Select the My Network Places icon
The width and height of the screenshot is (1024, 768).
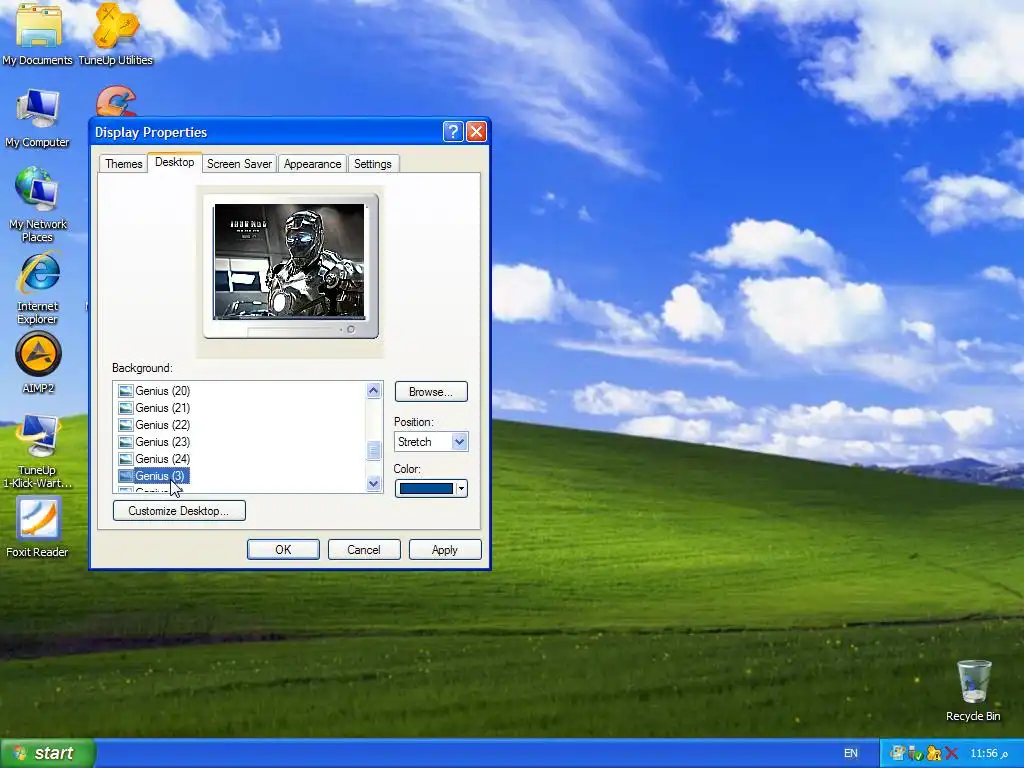pyautogui.click(x=37, y=204)
